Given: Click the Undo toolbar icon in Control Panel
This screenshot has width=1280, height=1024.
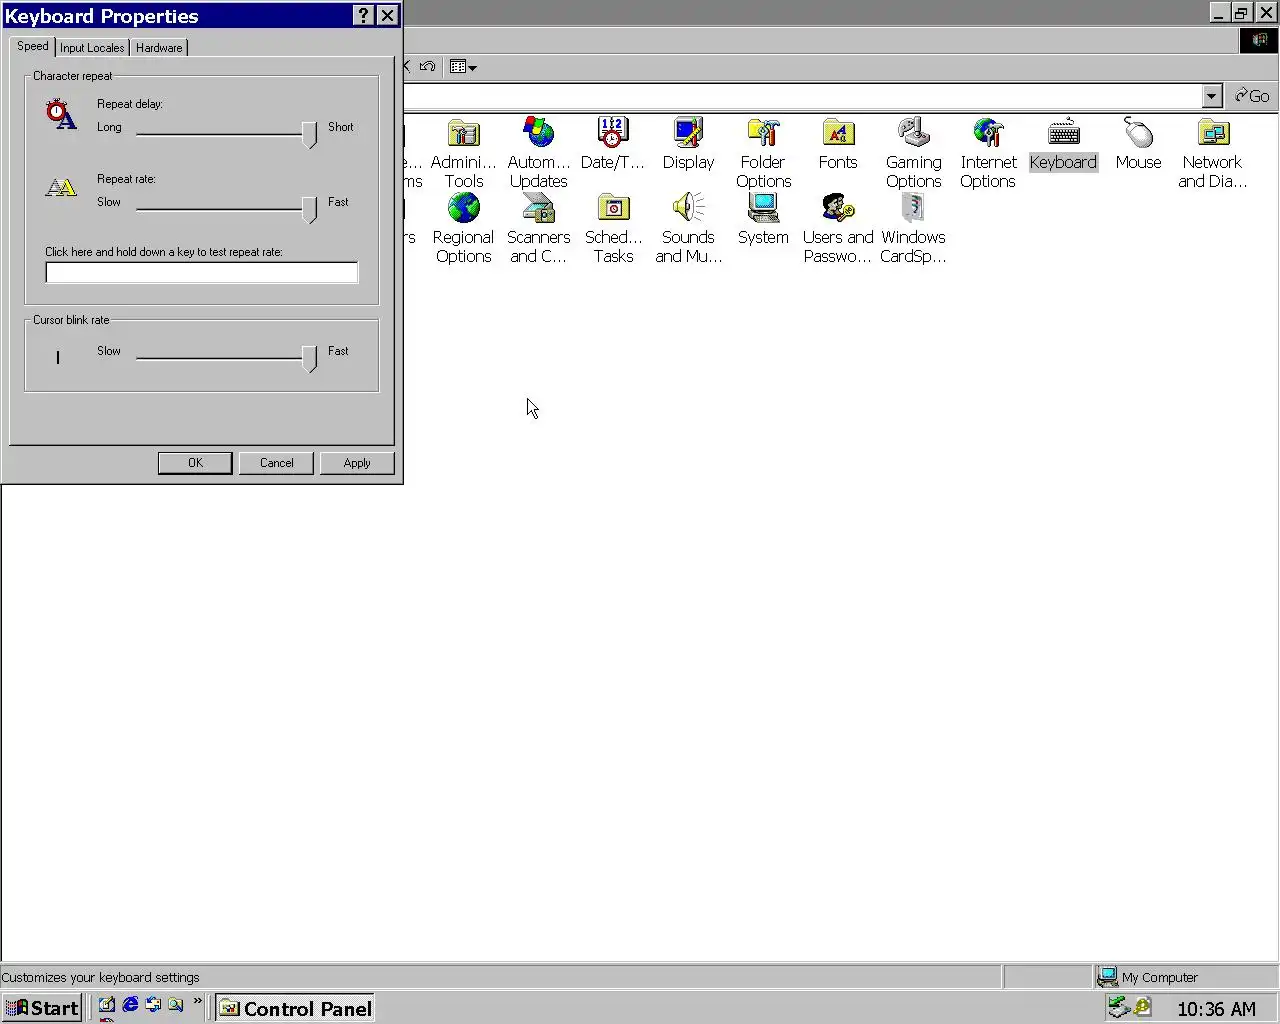Looking at the screenshot, I should pyautogui.click(x=427, y=67).
